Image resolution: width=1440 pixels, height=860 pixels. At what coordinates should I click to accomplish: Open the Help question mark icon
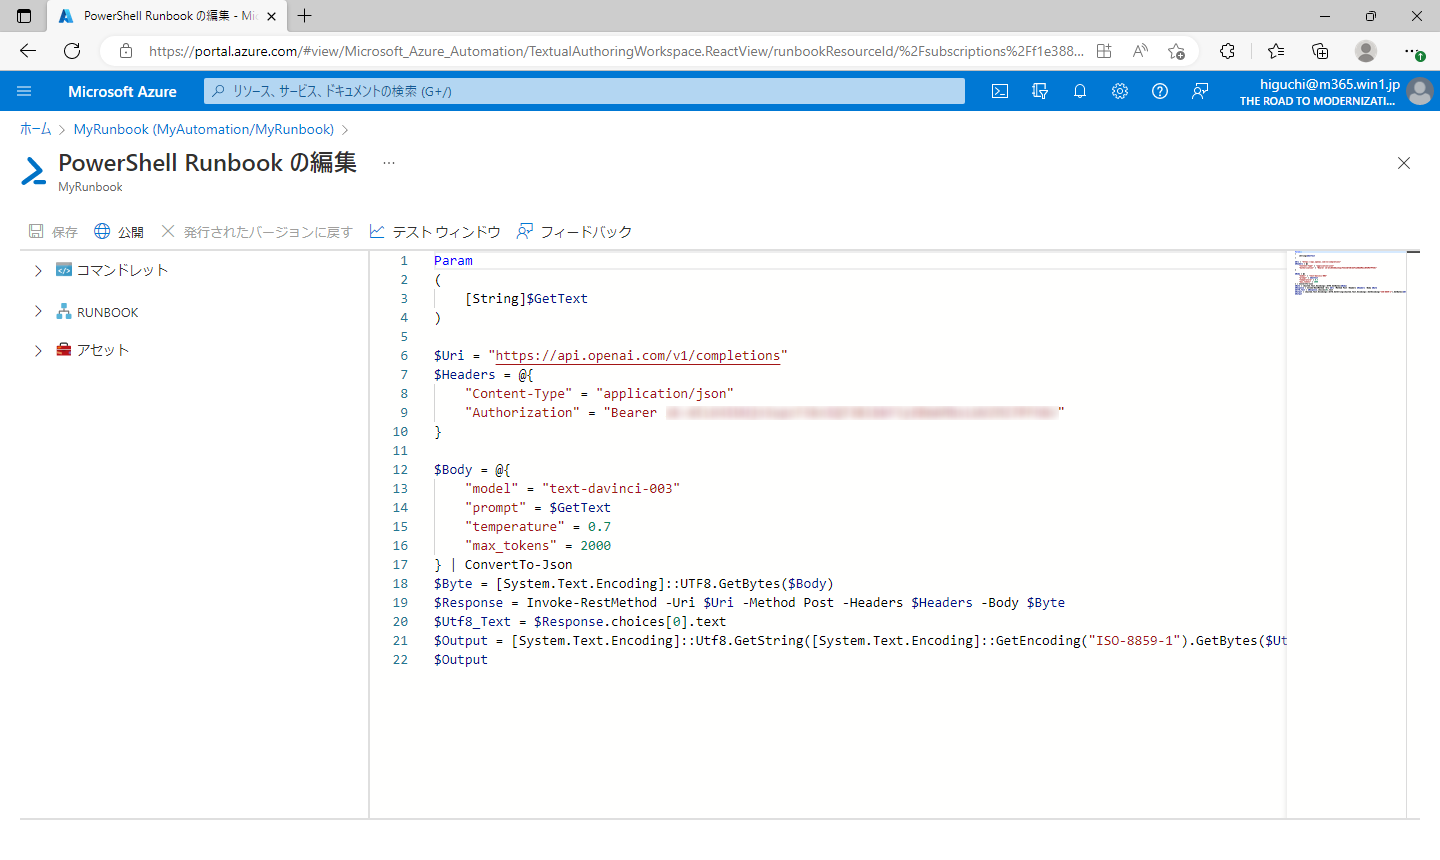tap(1160, 91)
